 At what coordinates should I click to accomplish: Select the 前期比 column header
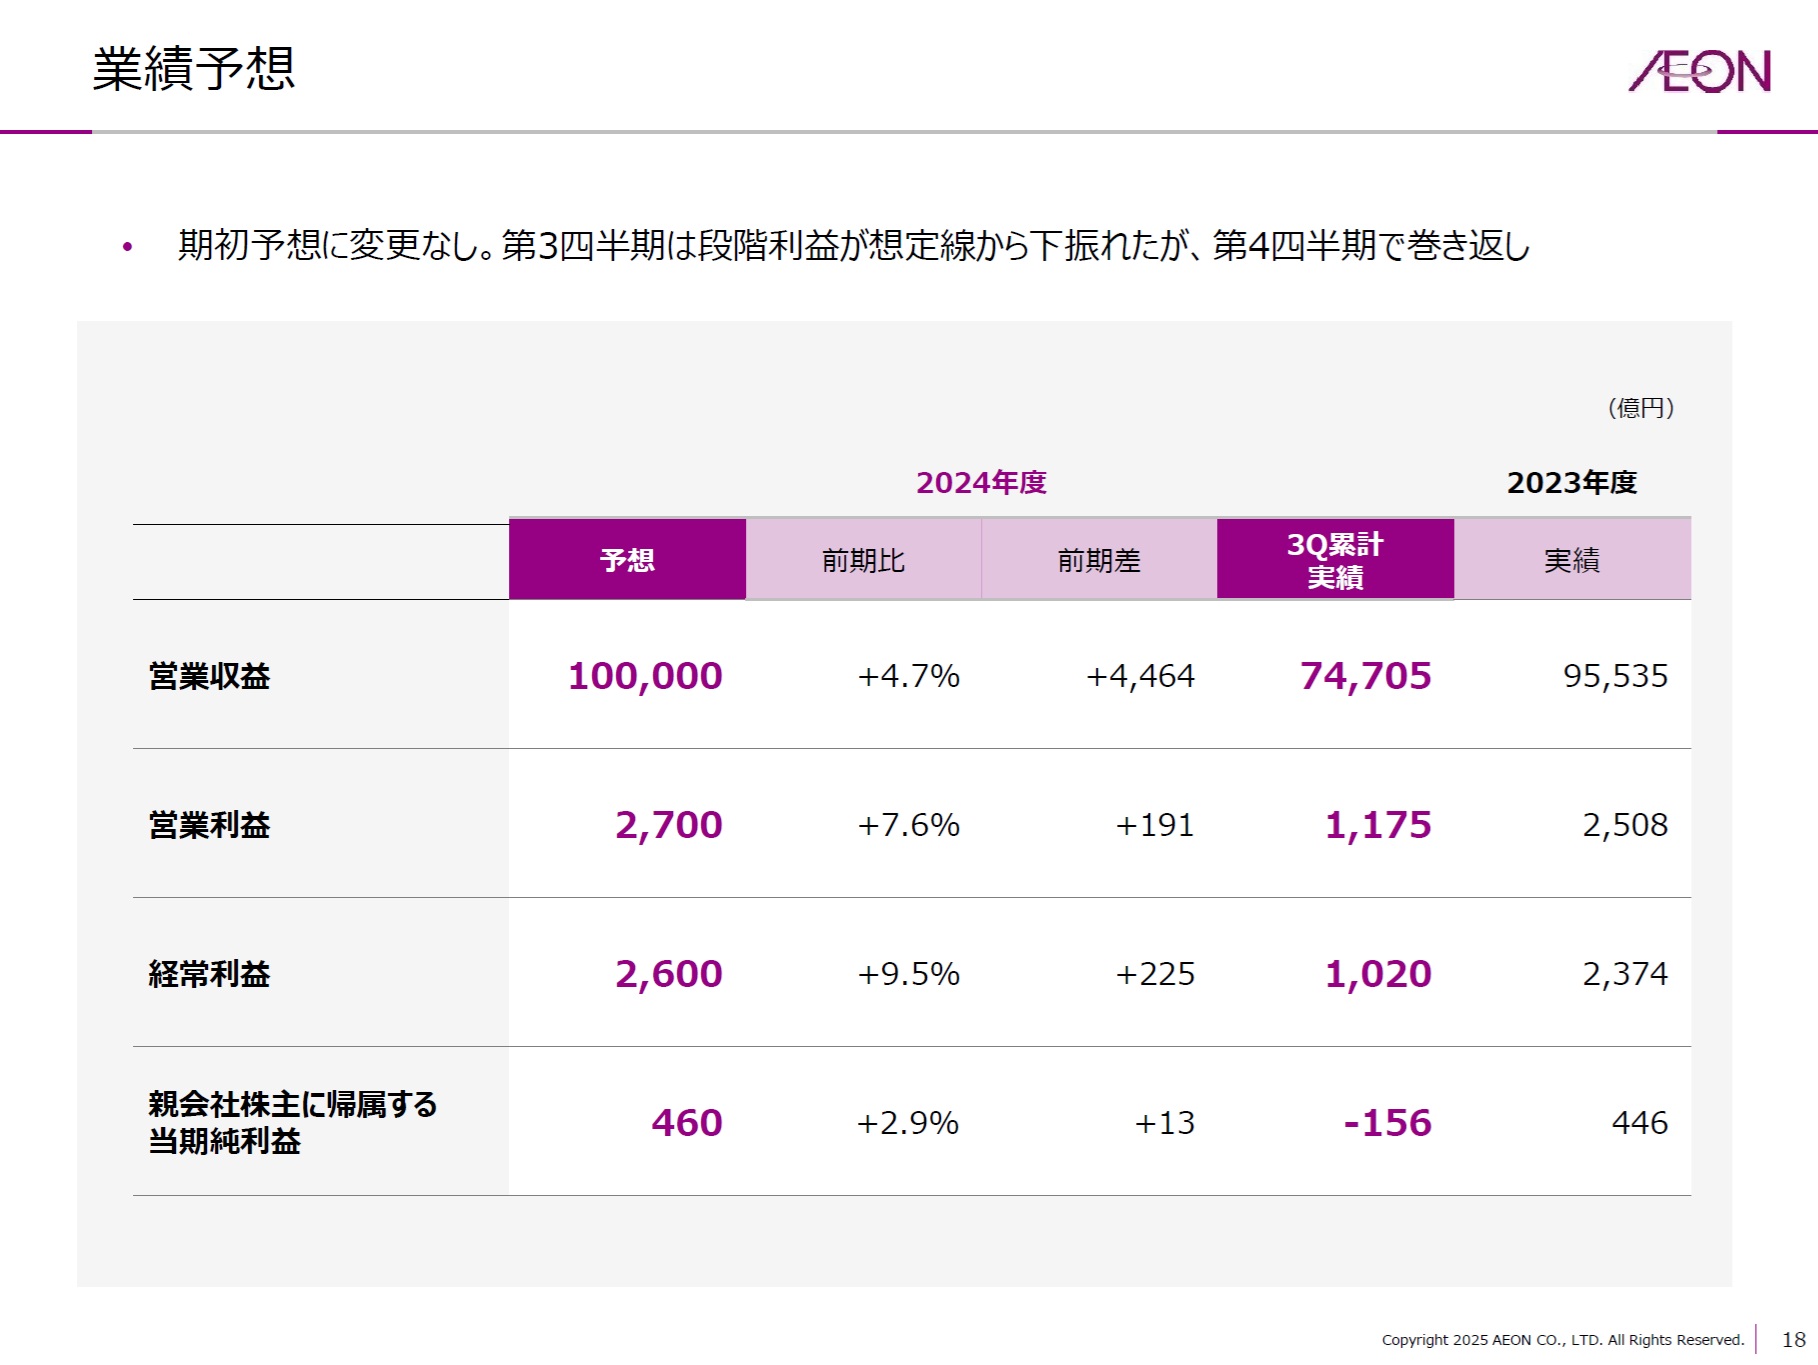(x=863, y=560)
